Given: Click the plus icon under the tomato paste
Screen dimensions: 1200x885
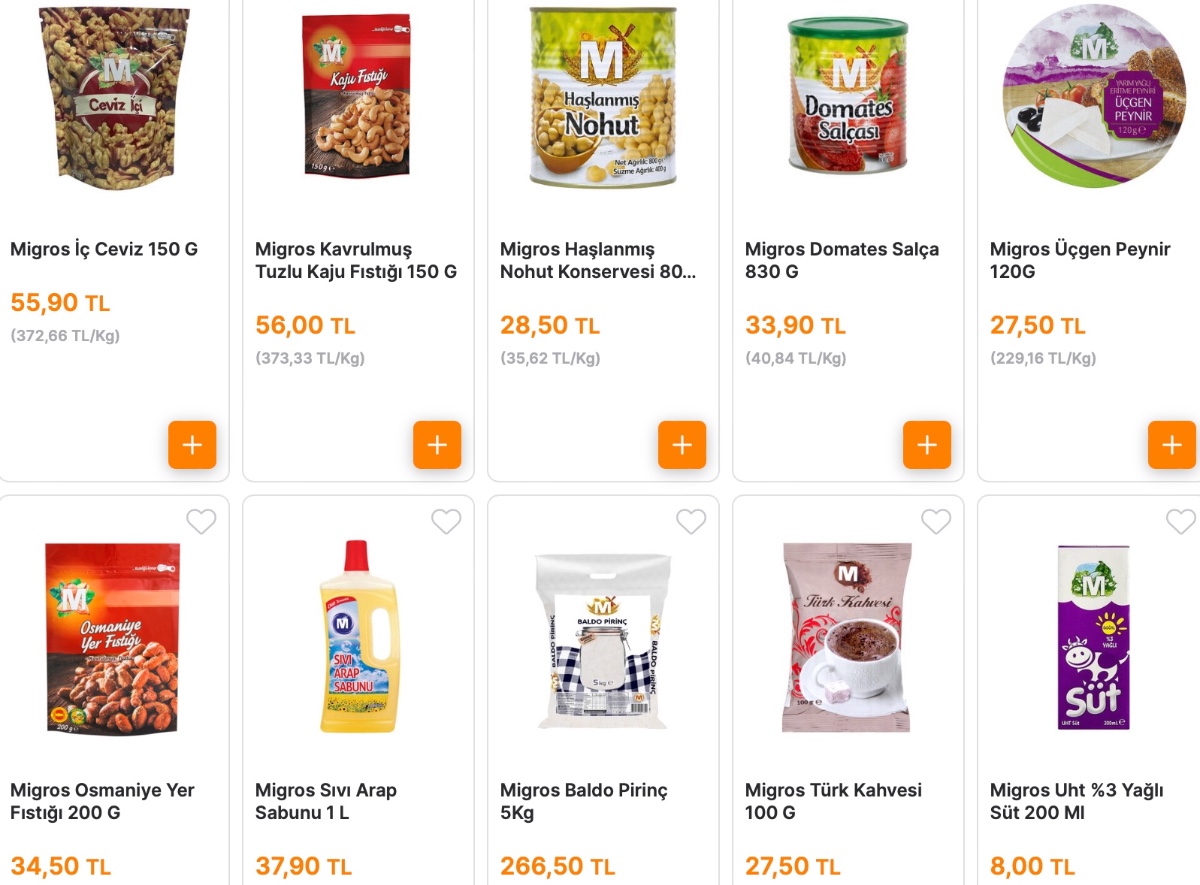Looking at the screenshot, I should 927,445.
